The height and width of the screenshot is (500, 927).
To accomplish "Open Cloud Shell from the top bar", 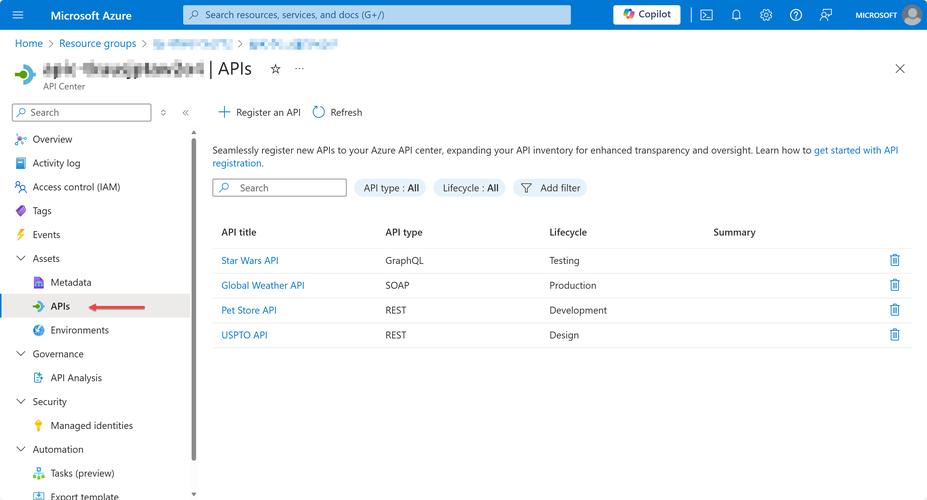I will (x=706, y=15).
